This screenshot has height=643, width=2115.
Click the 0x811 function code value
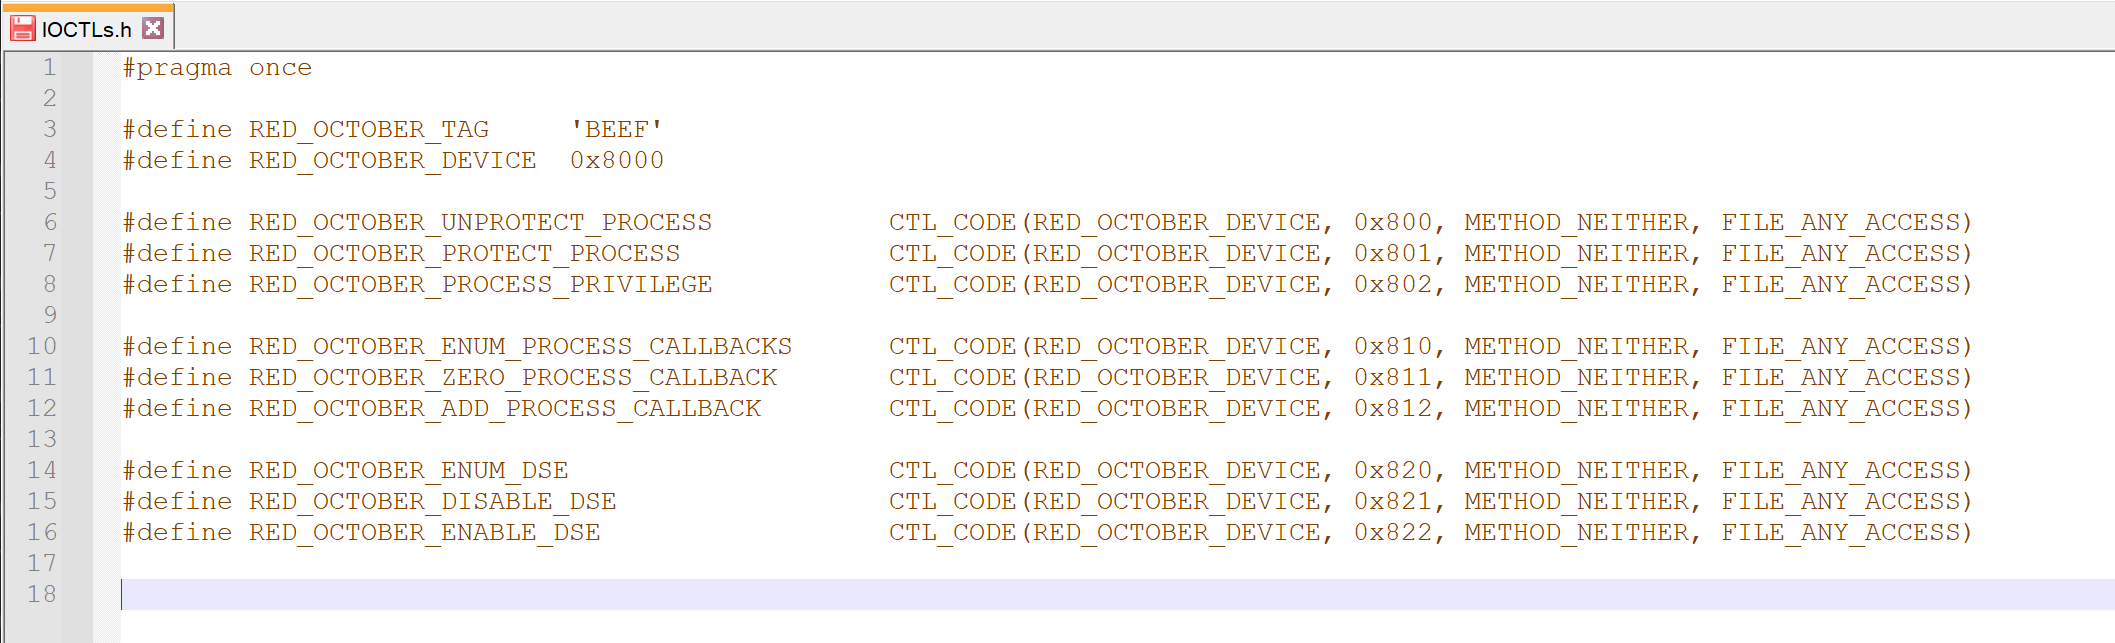point(1393,377)
